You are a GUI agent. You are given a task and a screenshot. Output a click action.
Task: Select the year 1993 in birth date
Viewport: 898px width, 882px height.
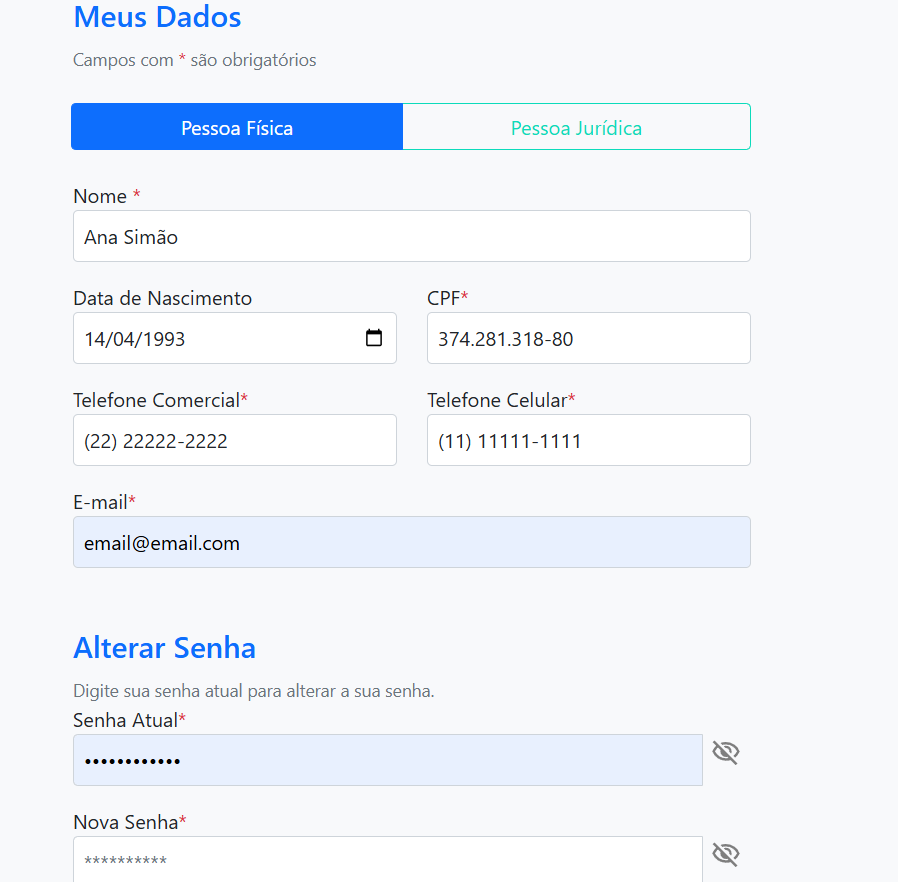click(x=162, y=339)
